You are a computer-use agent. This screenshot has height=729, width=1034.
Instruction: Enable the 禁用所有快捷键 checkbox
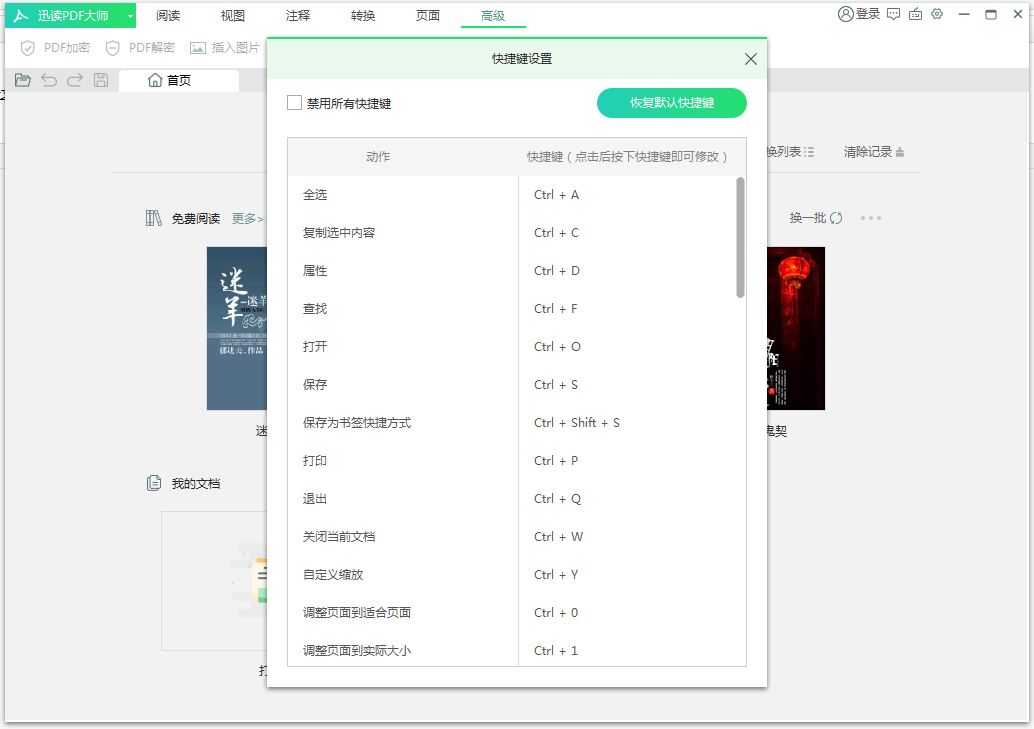pos(296,103)
